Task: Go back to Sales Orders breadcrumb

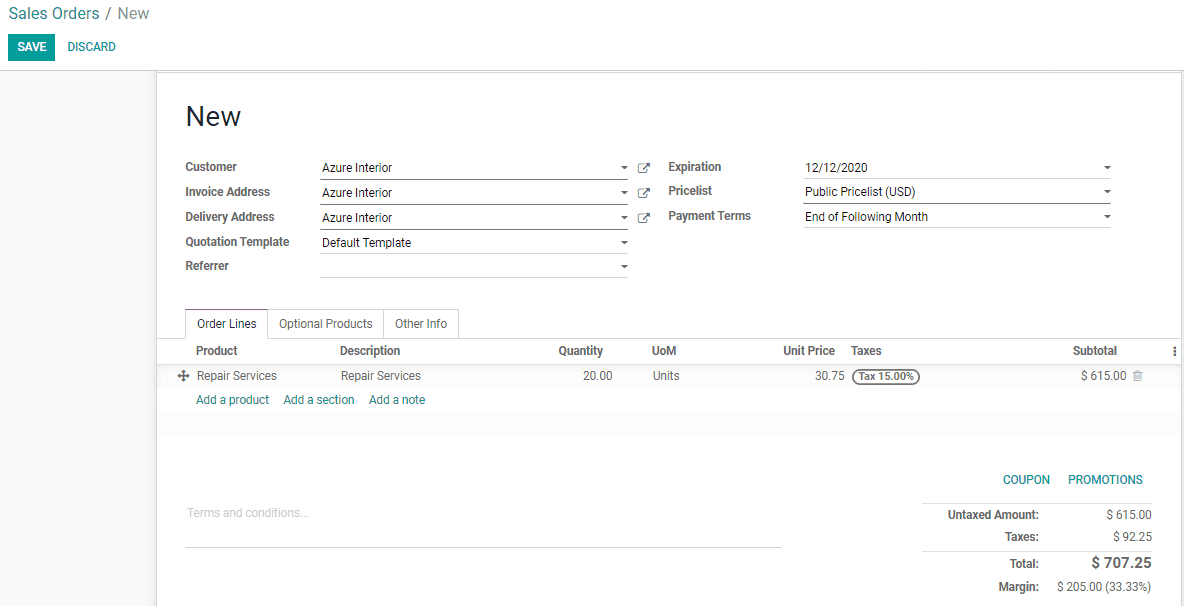Action: tap(54, 14)
